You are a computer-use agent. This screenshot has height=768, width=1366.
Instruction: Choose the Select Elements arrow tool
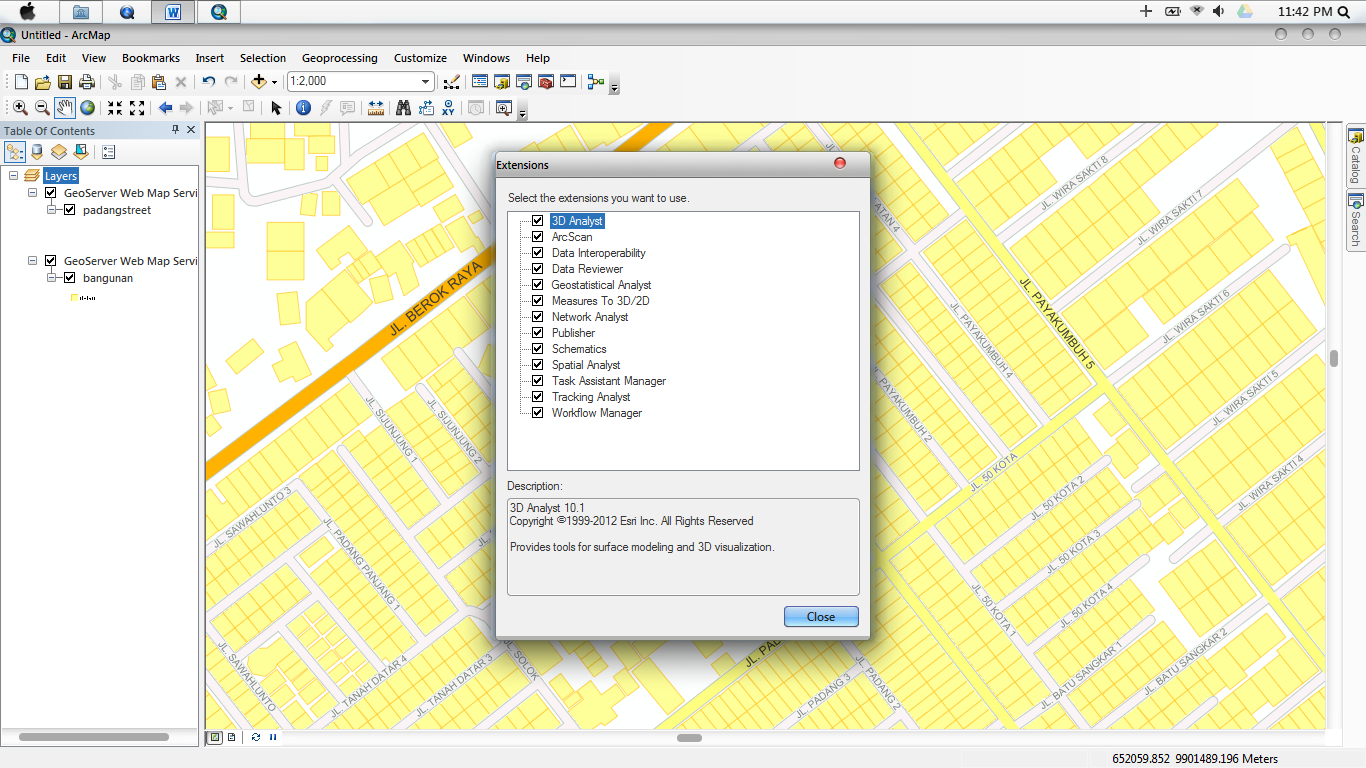[x=276, y=108]
